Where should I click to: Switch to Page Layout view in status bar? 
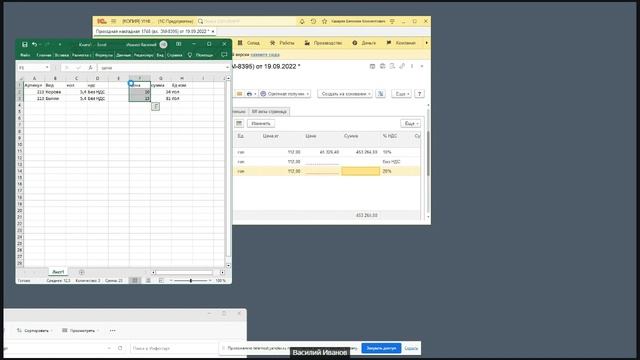[x=148, y=280]
